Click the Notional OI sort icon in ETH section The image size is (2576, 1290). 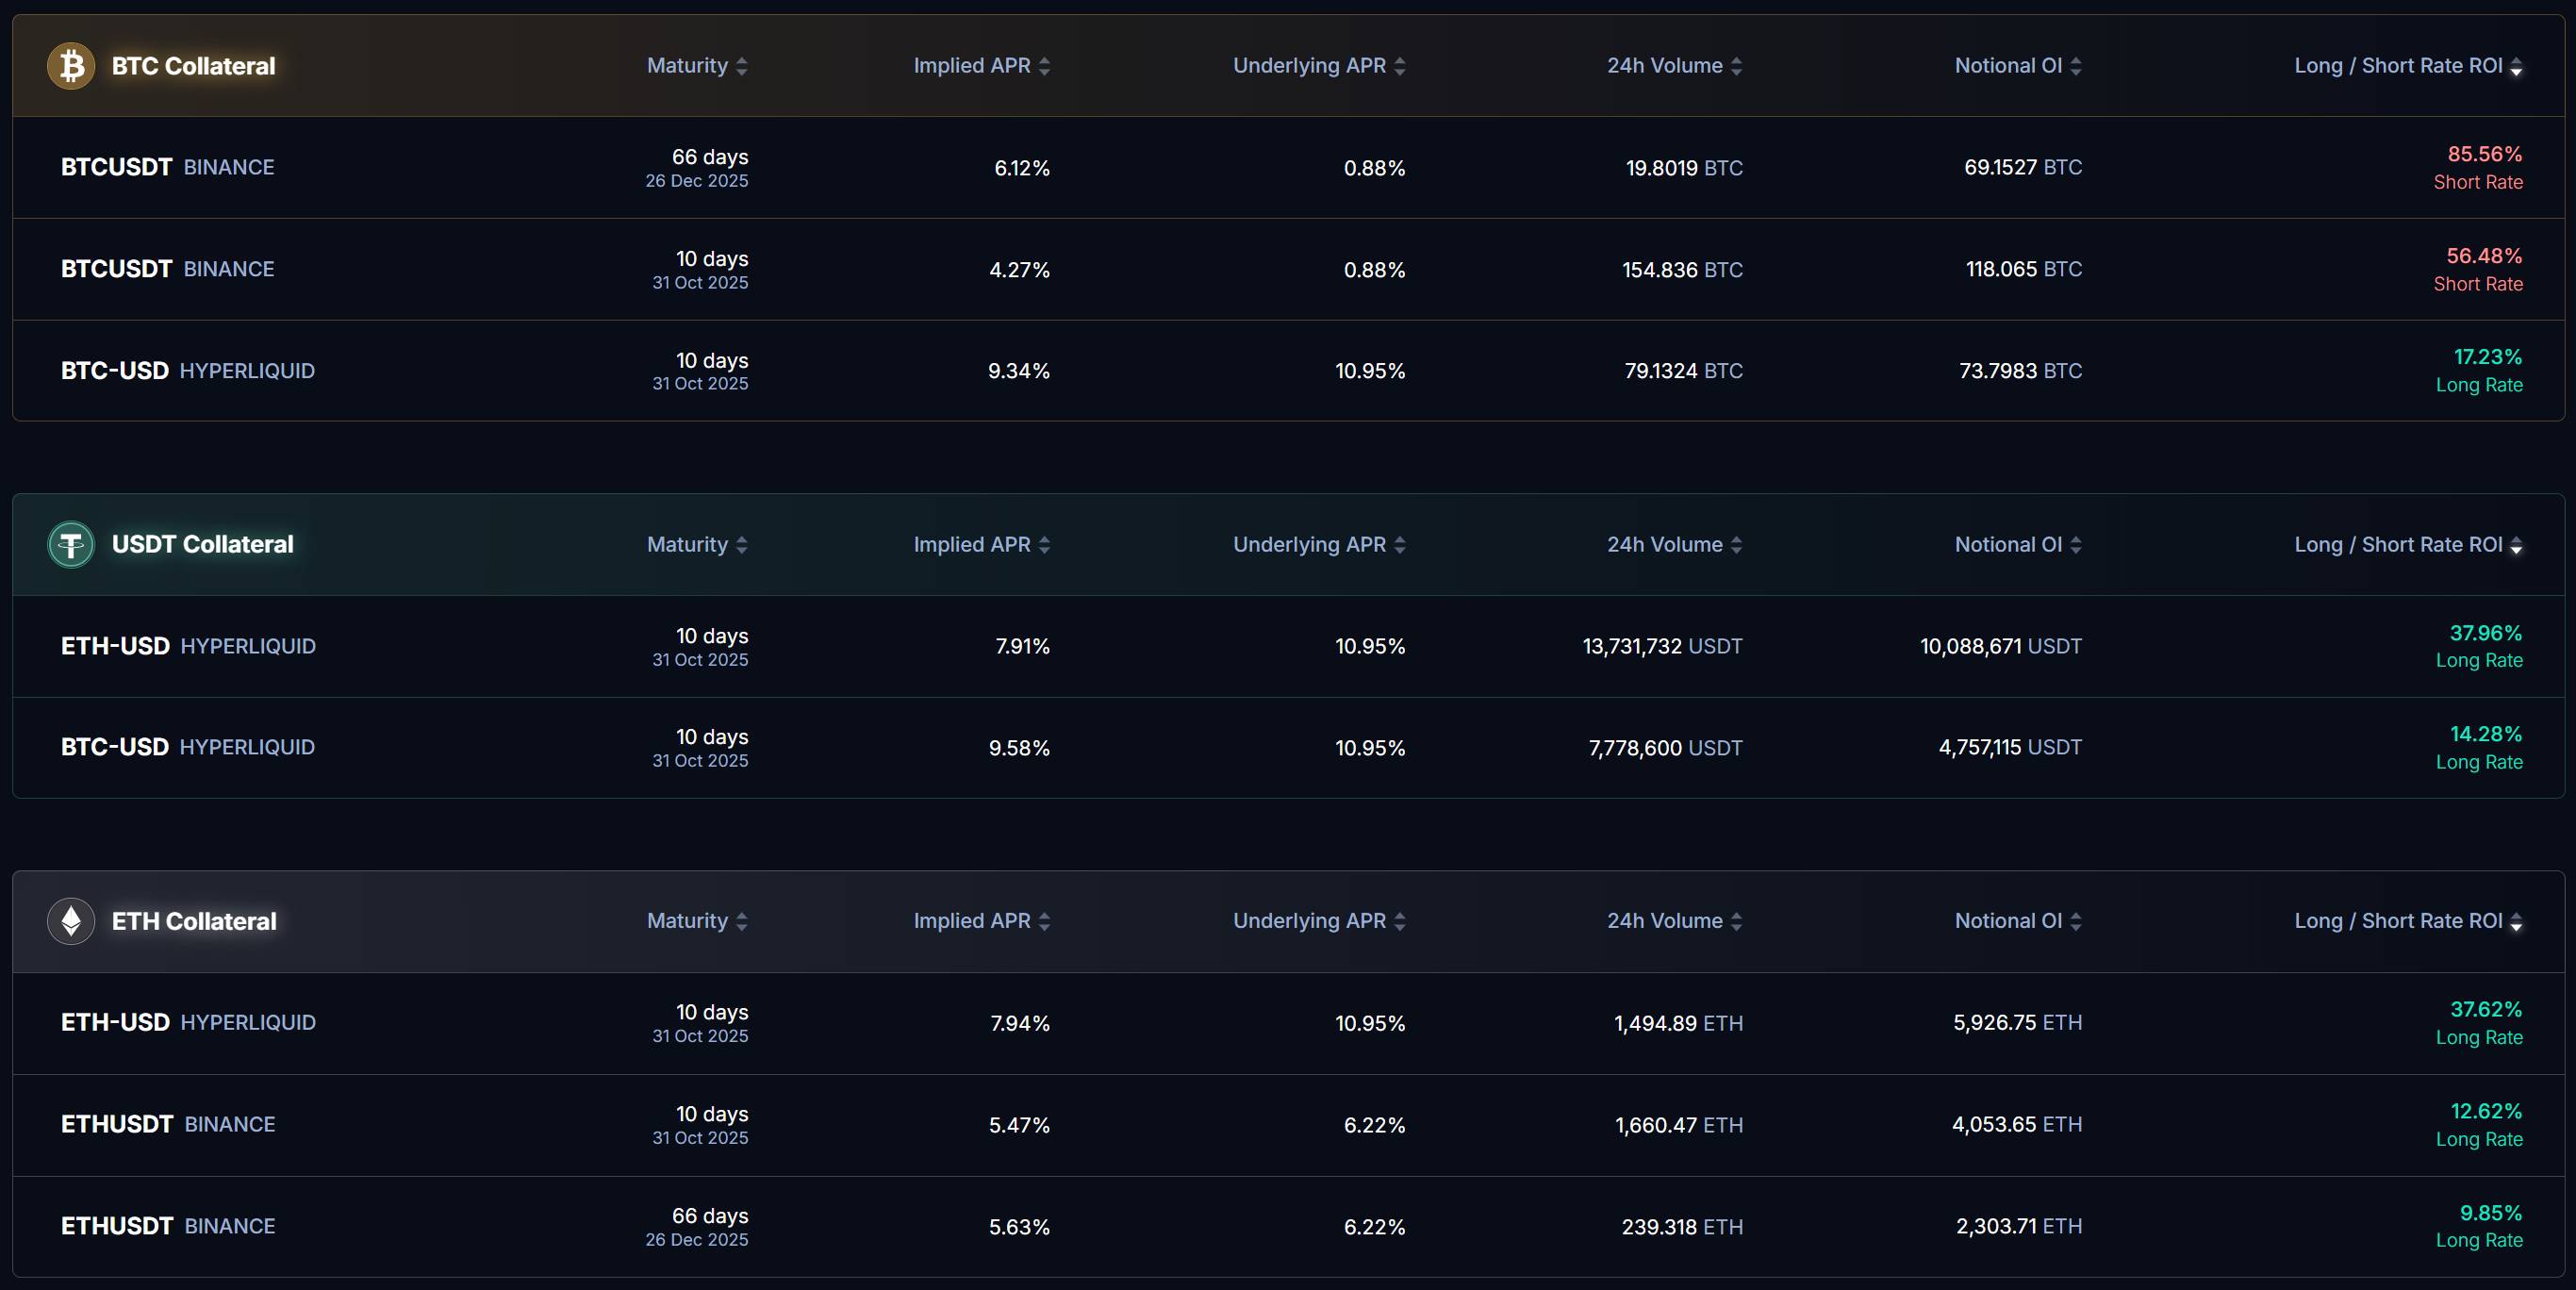2079,921
